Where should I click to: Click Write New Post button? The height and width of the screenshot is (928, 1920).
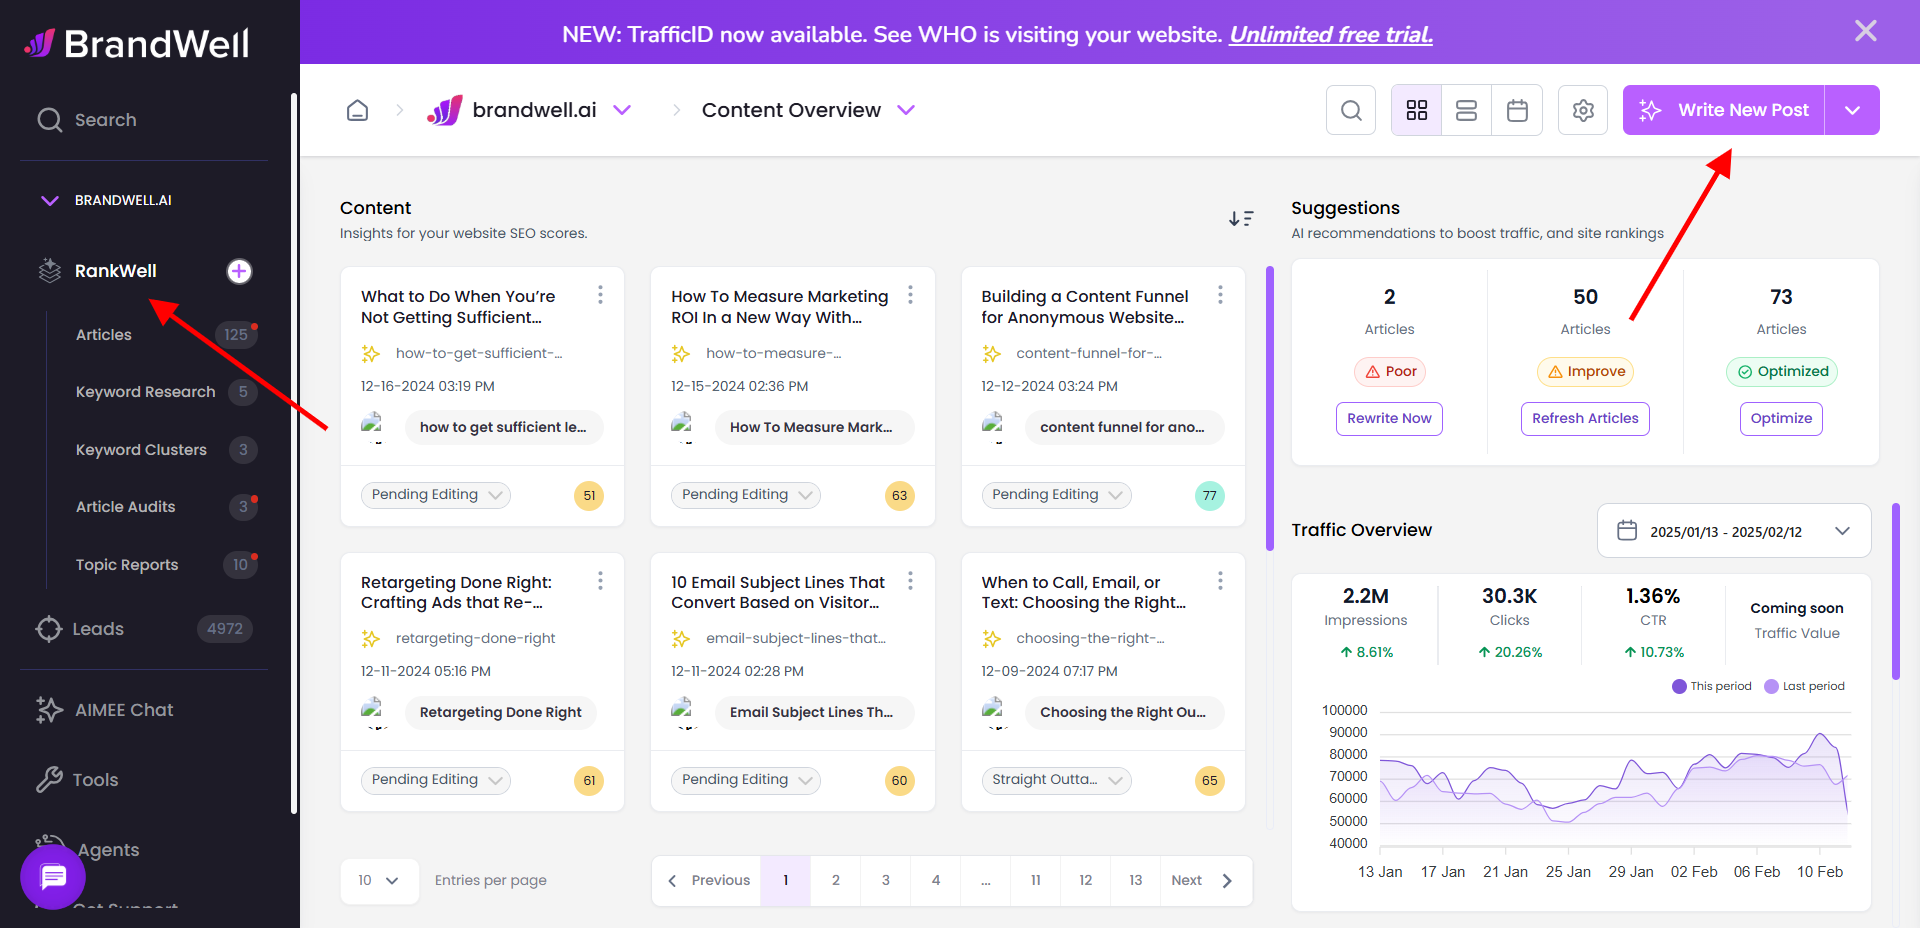[1724, 110]
